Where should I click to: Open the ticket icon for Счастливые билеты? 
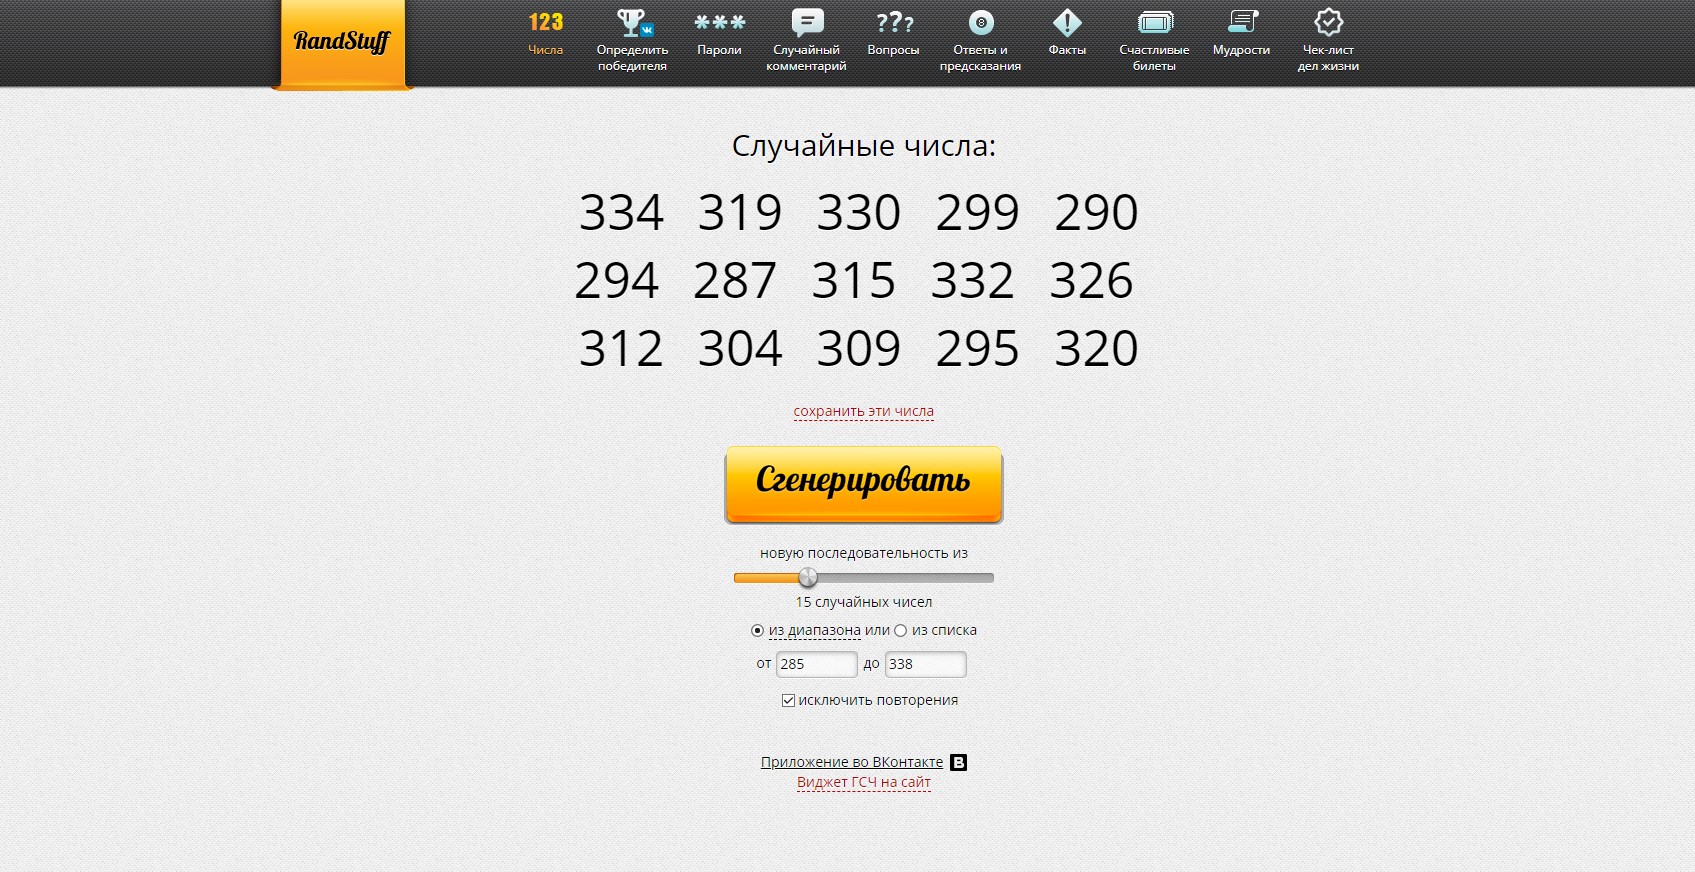point(1154,23)
